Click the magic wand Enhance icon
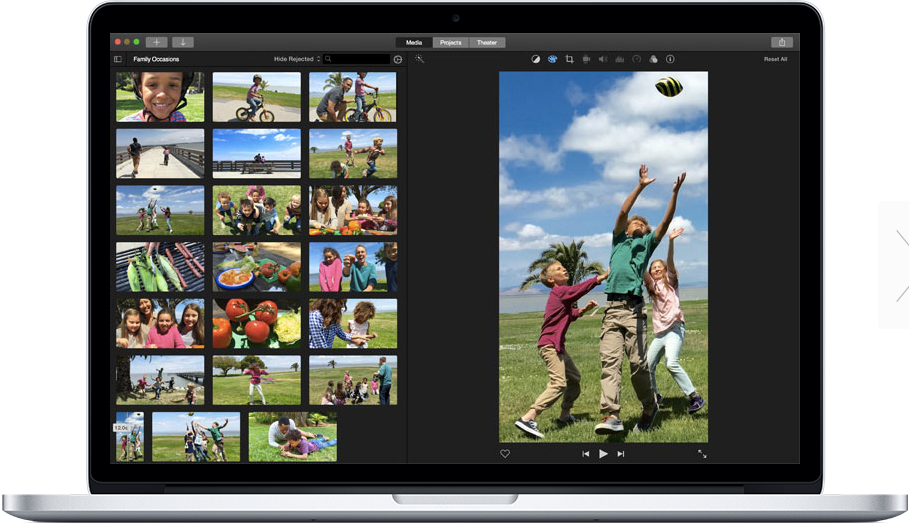 click(x=420, y=59)
